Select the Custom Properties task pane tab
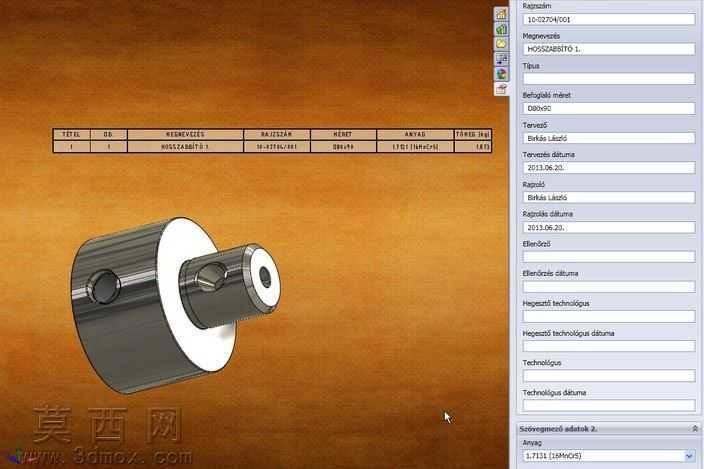Screen dimensions: 704x469 click(502, 89)
